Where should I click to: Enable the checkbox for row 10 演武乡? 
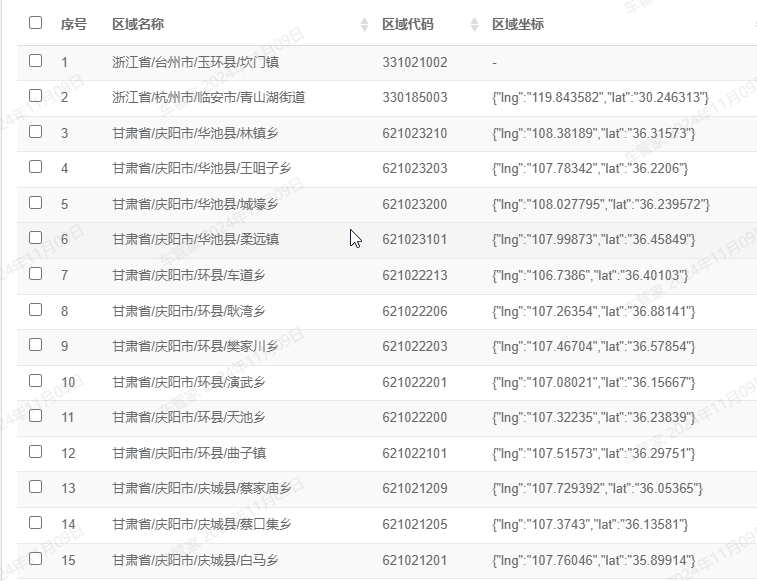click(36, 380)
